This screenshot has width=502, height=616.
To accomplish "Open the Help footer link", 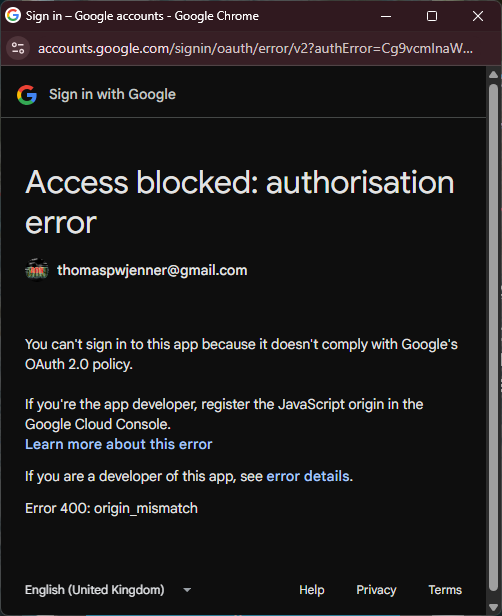I will [311, 590].
